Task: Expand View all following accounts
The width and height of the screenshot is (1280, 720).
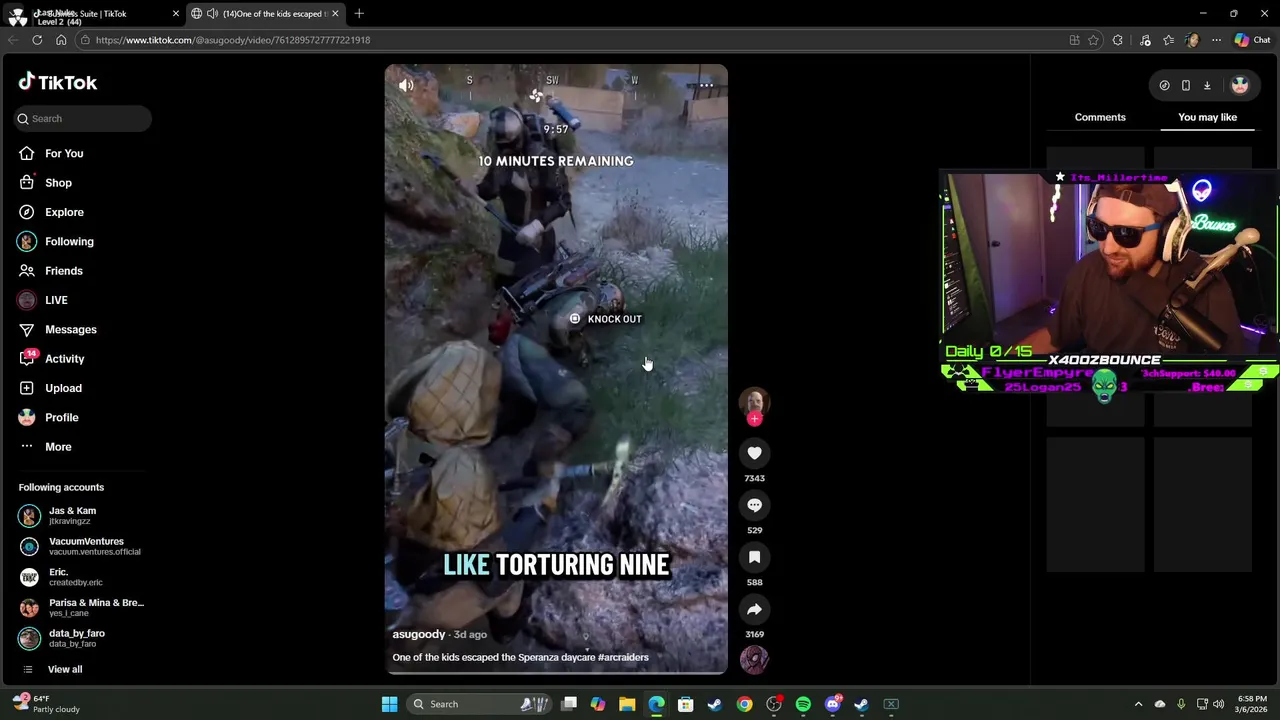Action: pos(65,669)
